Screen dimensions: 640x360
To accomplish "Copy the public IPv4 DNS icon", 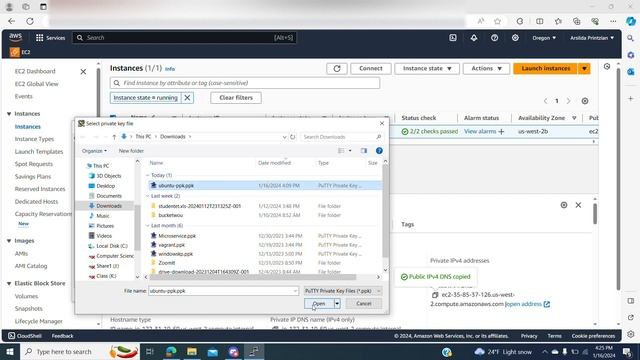I will tap(435, 295).
